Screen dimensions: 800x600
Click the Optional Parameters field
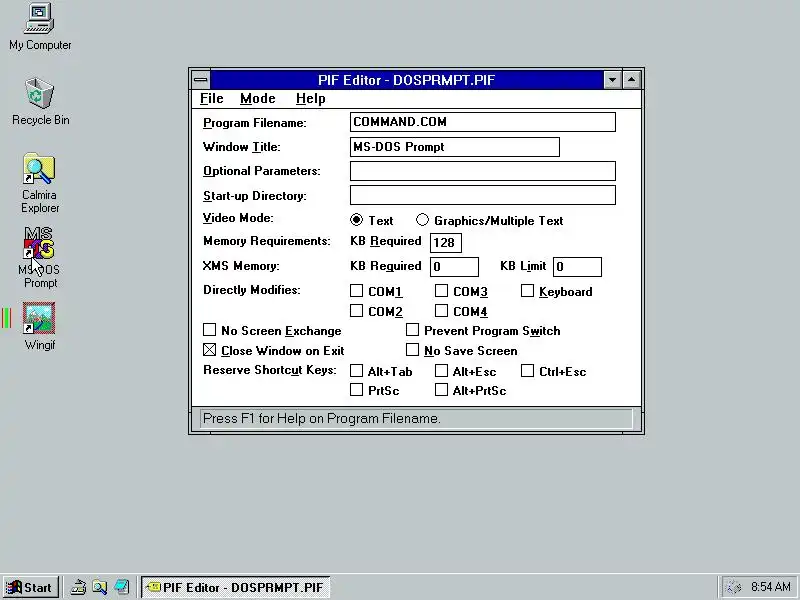[x=483, y=171]
